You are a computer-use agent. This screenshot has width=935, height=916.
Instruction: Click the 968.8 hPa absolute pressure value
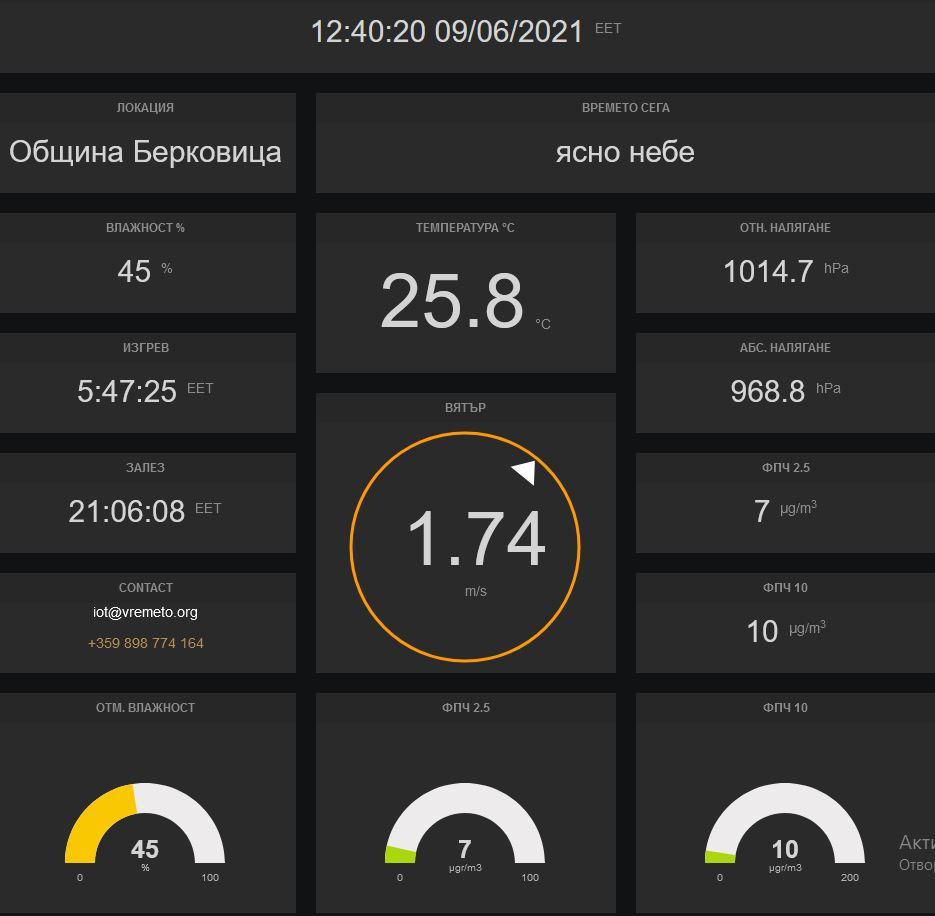[768, 391]
